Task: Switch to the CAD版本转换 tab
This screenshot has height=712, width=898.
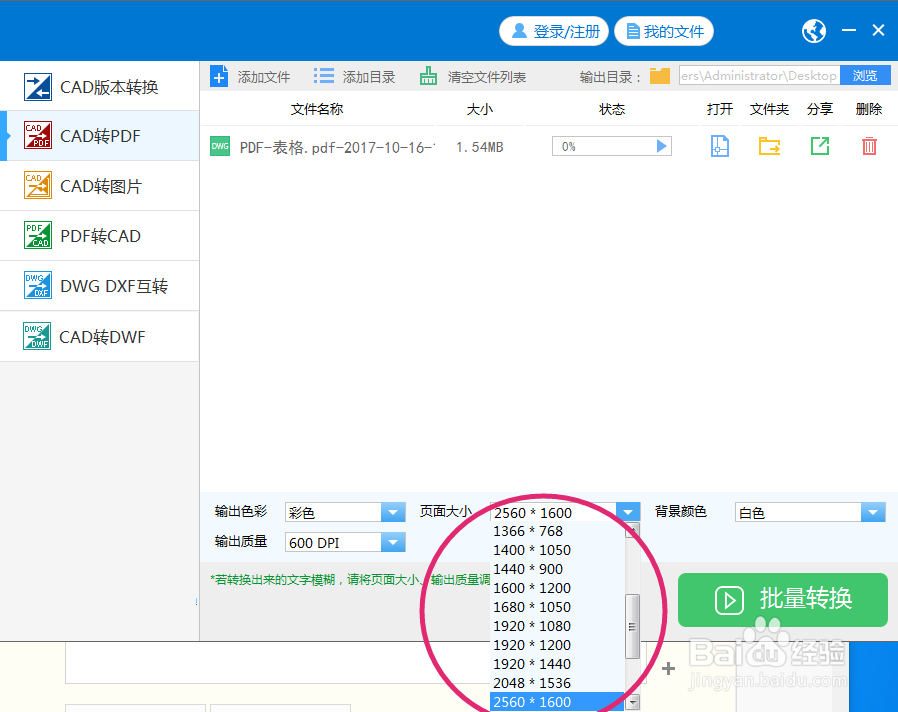Action: tap(100, 85)
